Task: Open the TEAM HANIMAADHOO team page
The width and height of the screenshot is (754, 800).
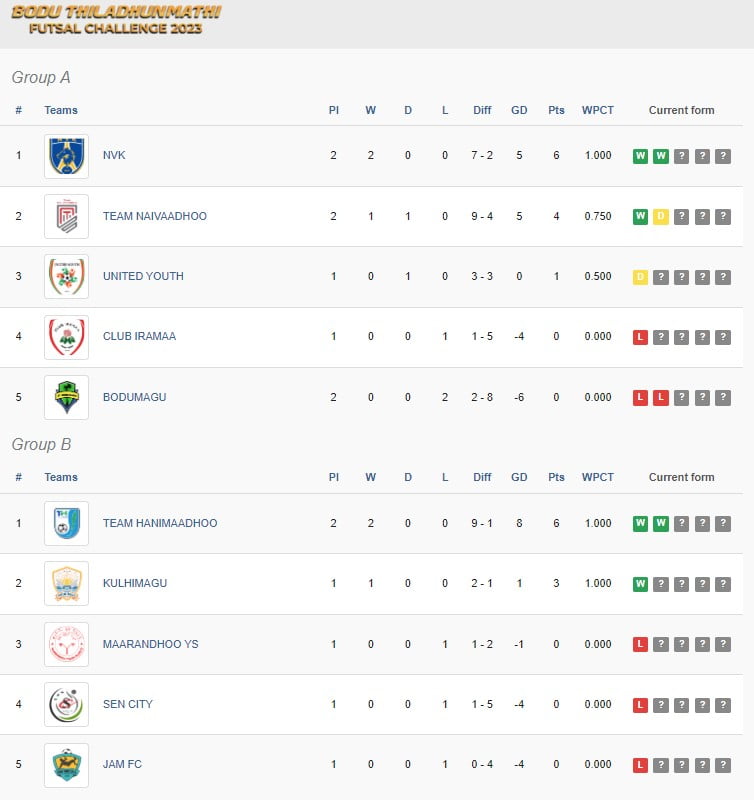Action: (x=160, y=523)
